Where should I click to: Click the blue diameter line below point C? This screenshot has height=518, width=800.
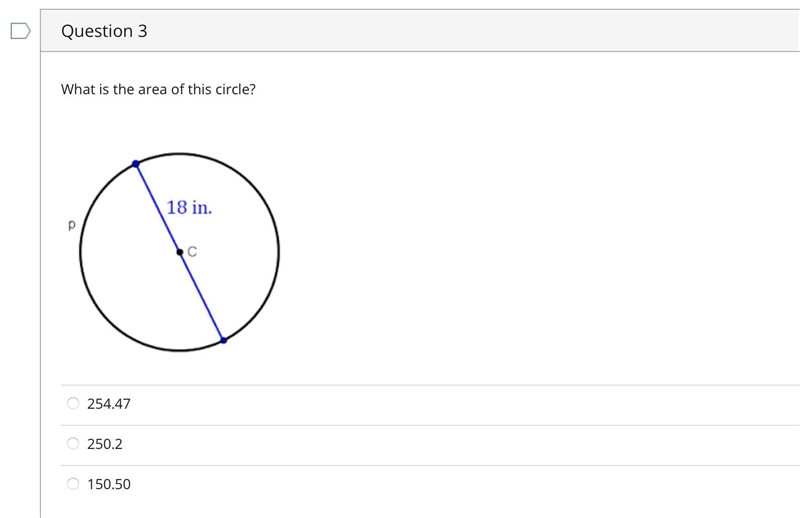coord(202,296)
